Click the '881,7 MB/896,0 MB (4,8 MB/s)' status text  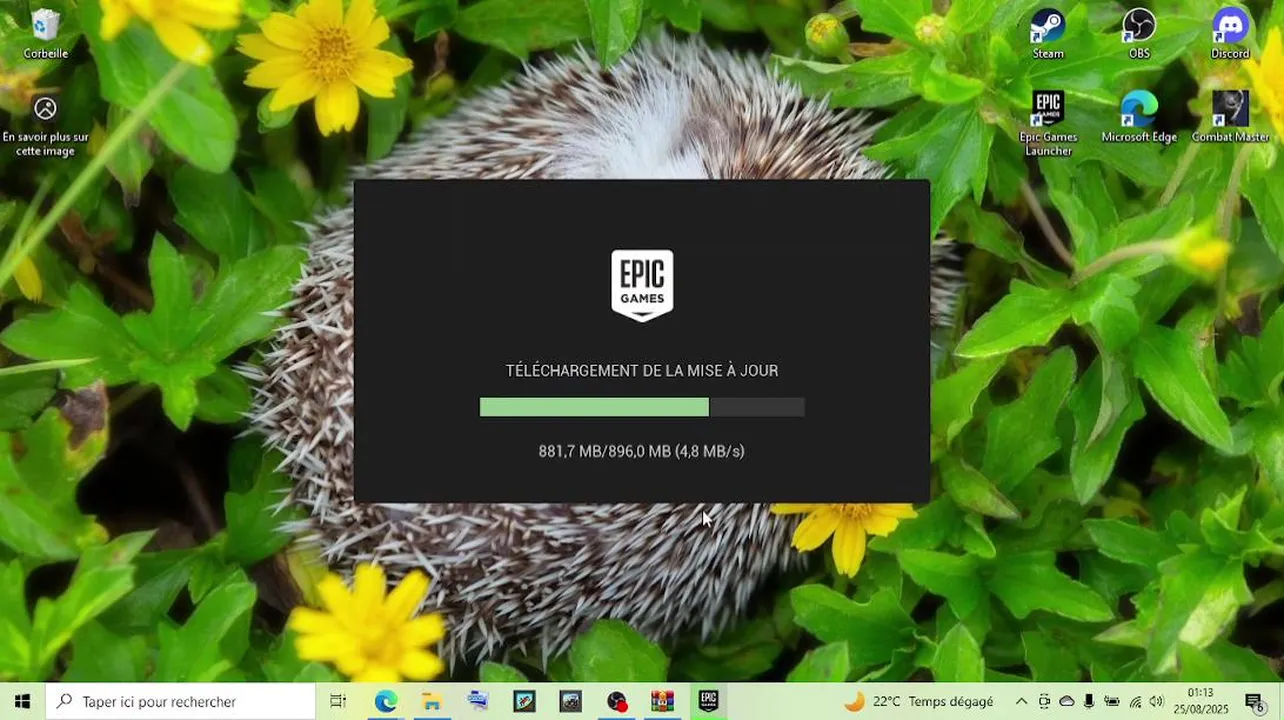(x=642, y=451)
